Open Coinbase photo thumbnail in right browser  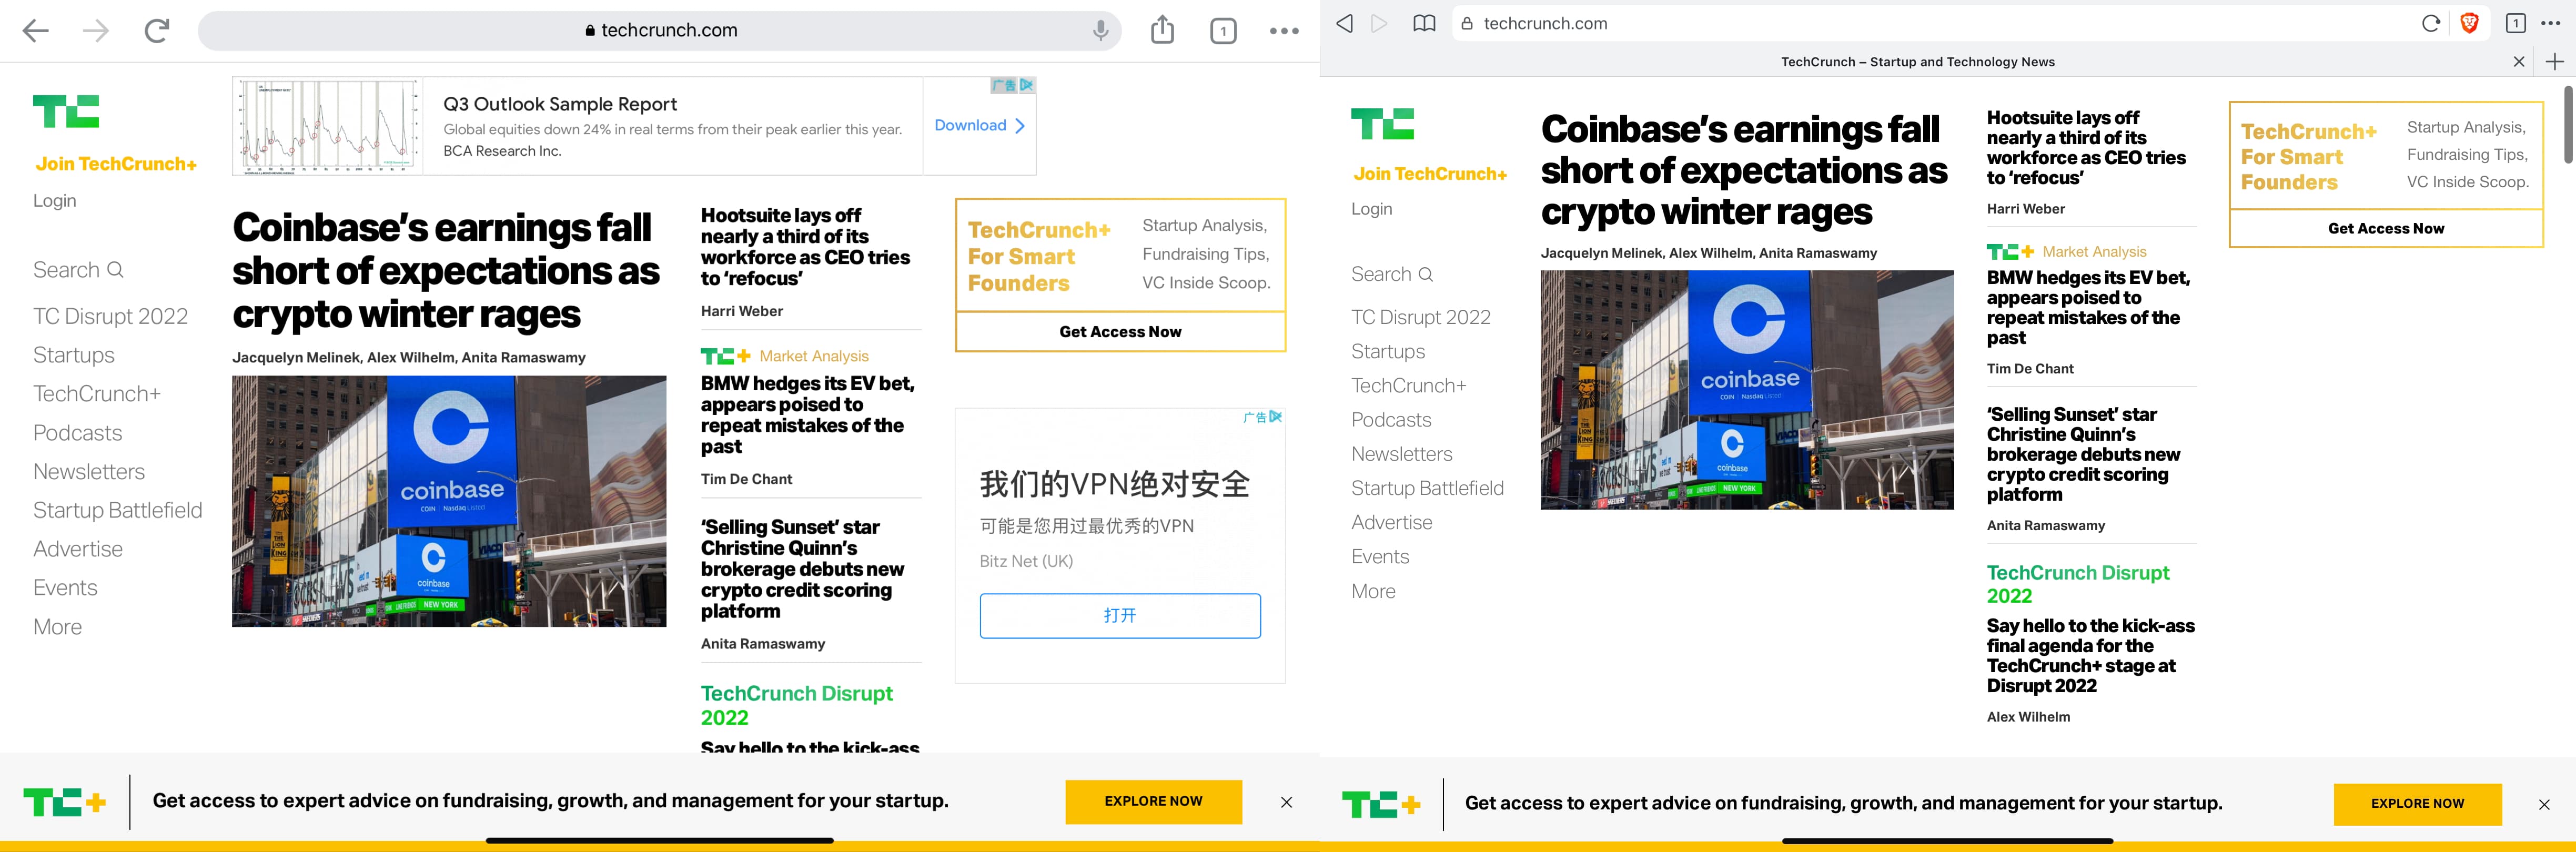1747,390
